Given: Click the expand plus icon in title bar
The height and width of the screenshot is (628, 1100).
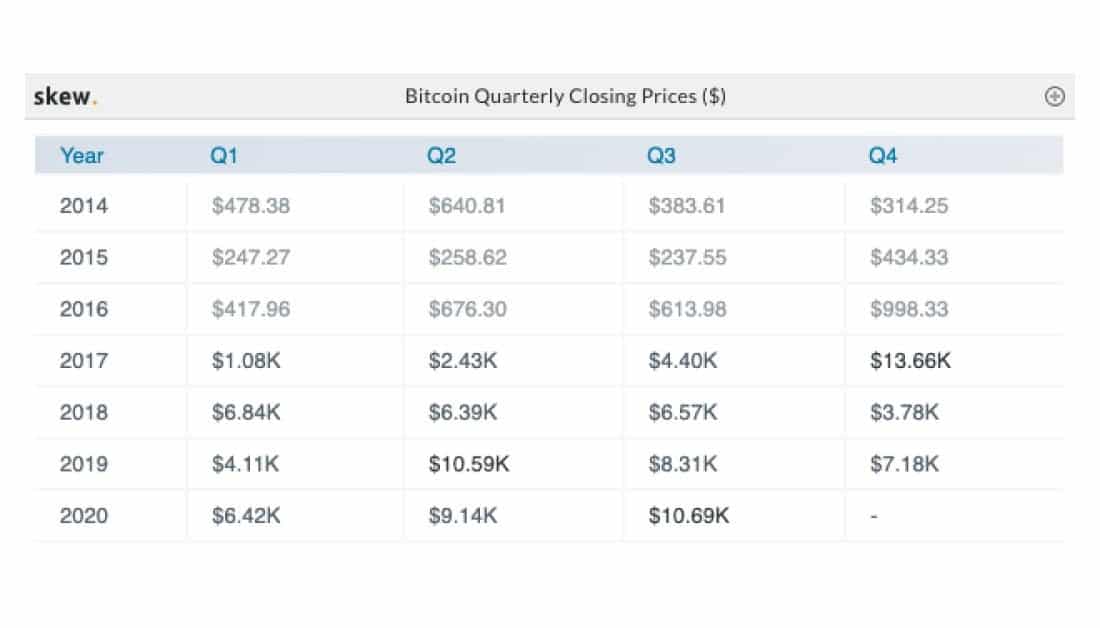Looking at the screenshot, I should 1054,97.
